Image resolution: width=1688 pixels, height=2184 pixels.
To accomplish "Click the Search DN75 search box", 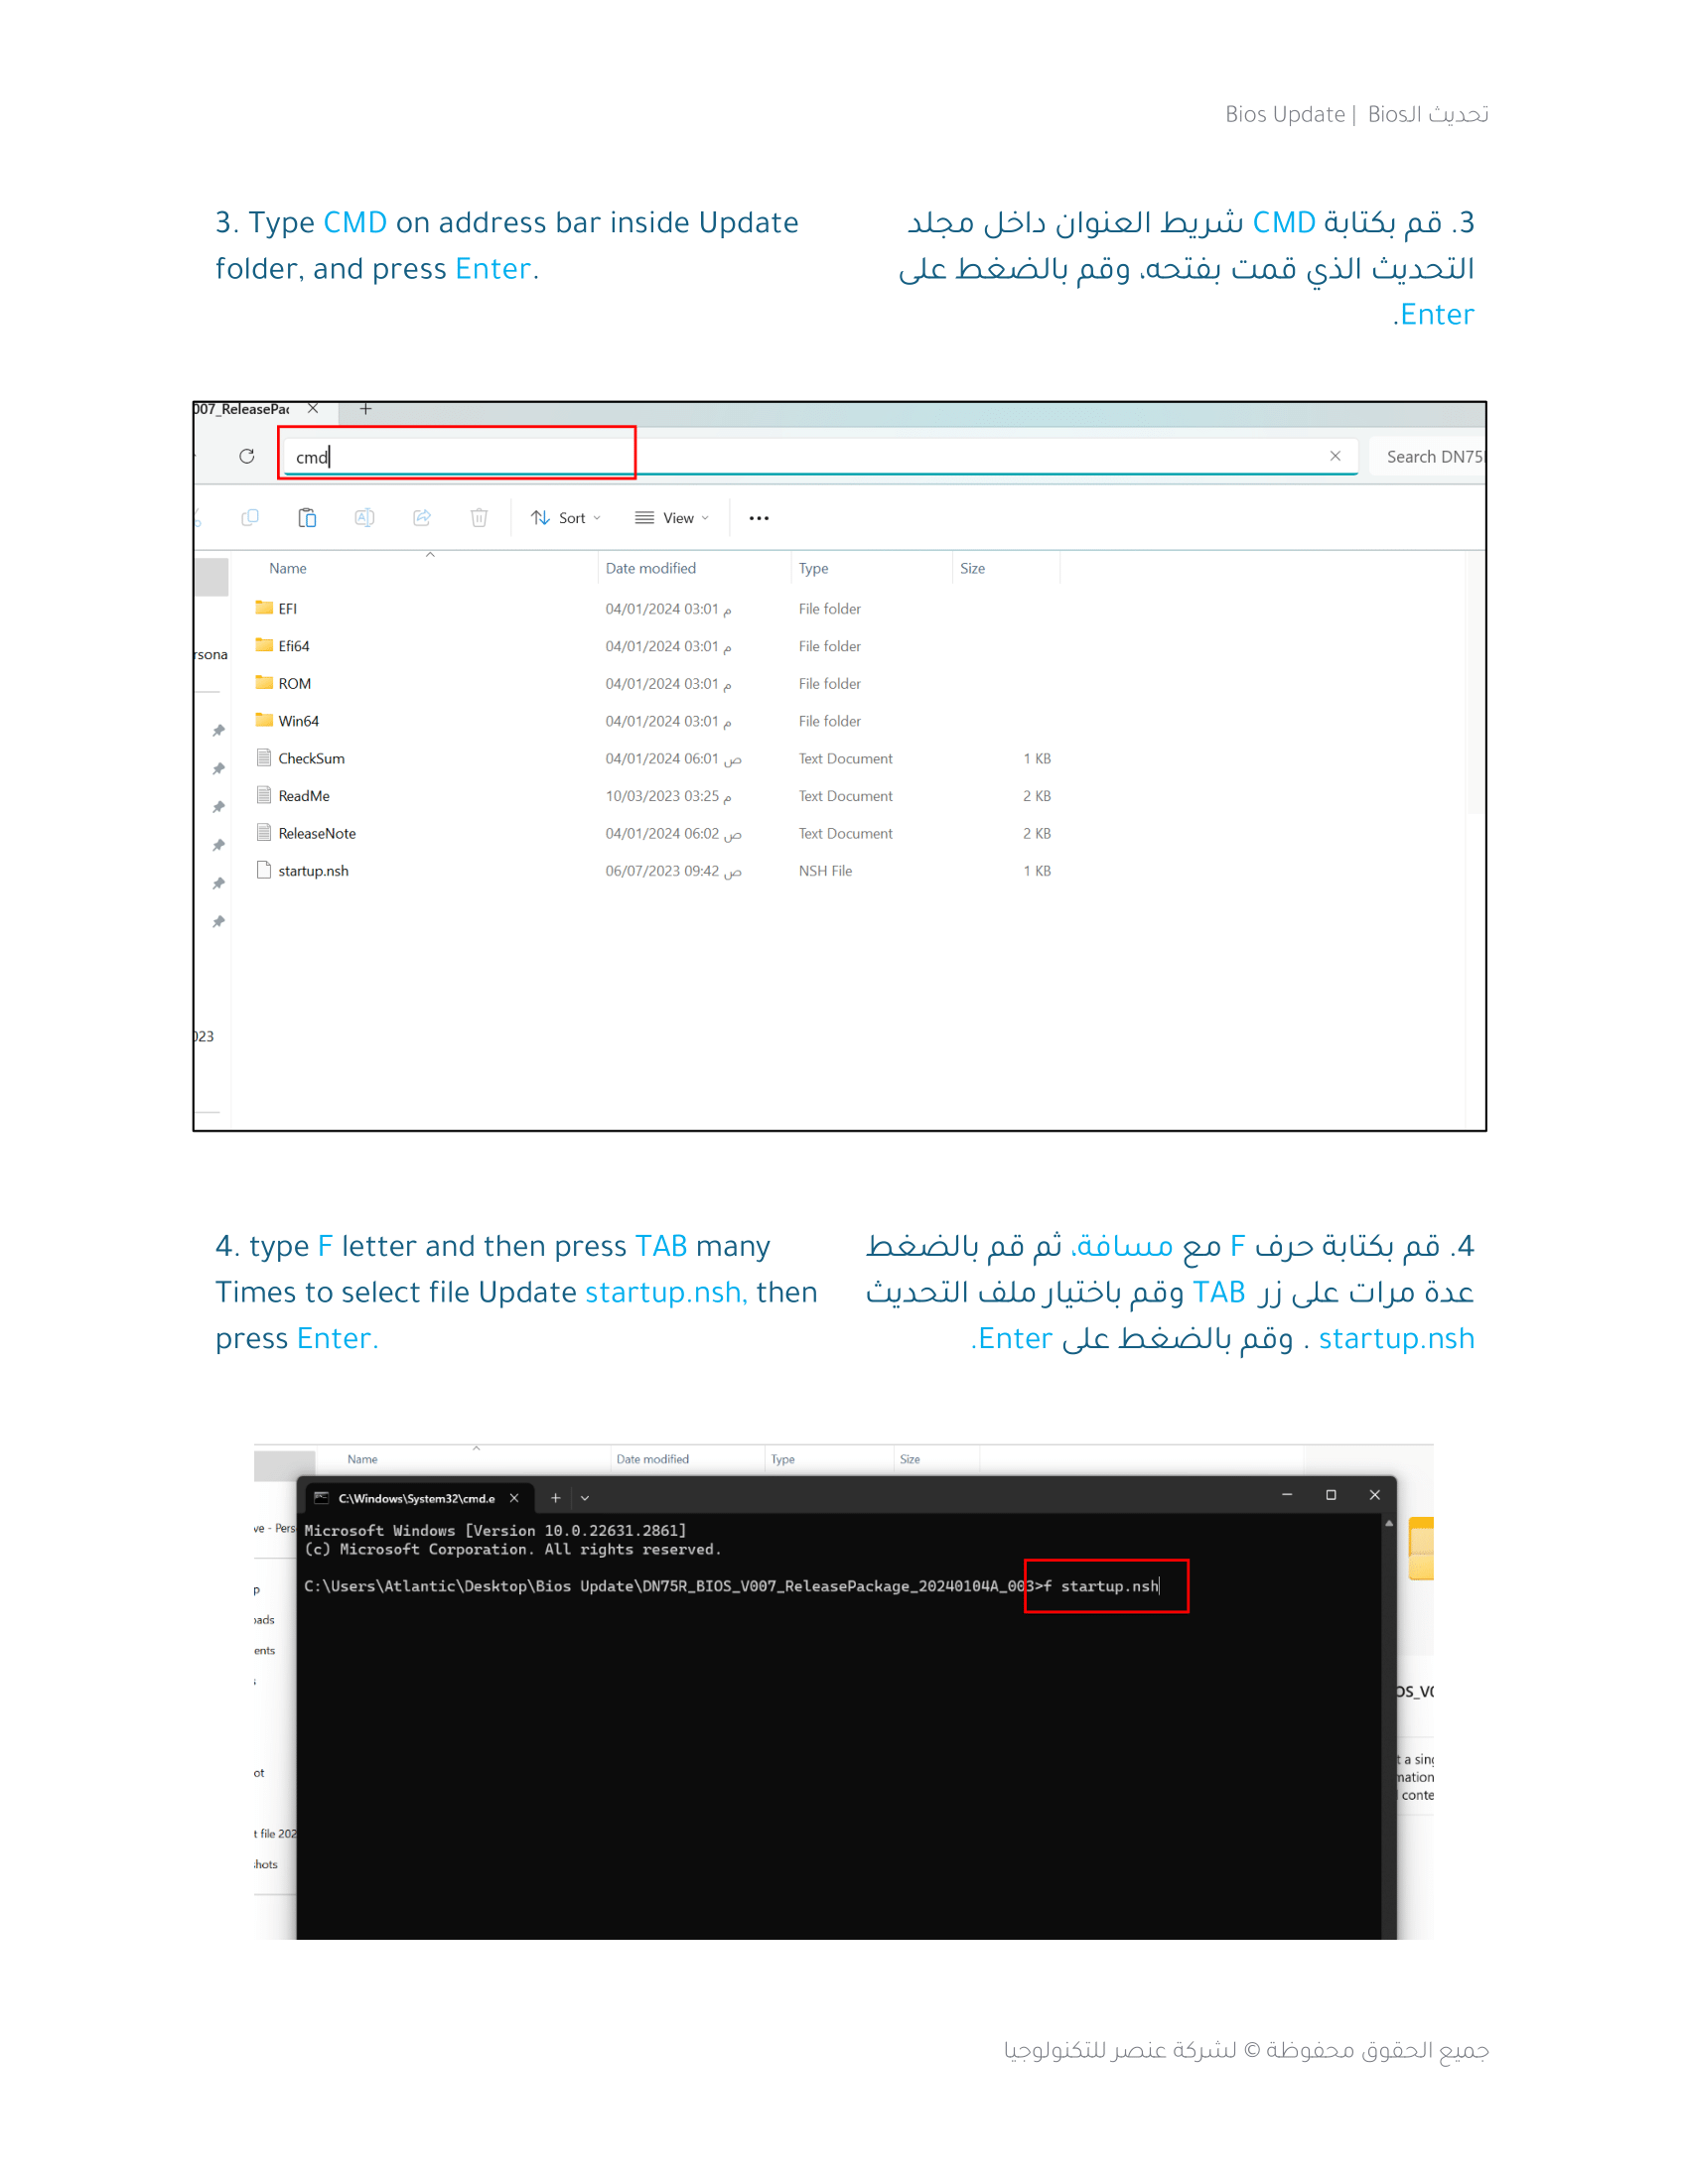I will tap(1428, 456).
